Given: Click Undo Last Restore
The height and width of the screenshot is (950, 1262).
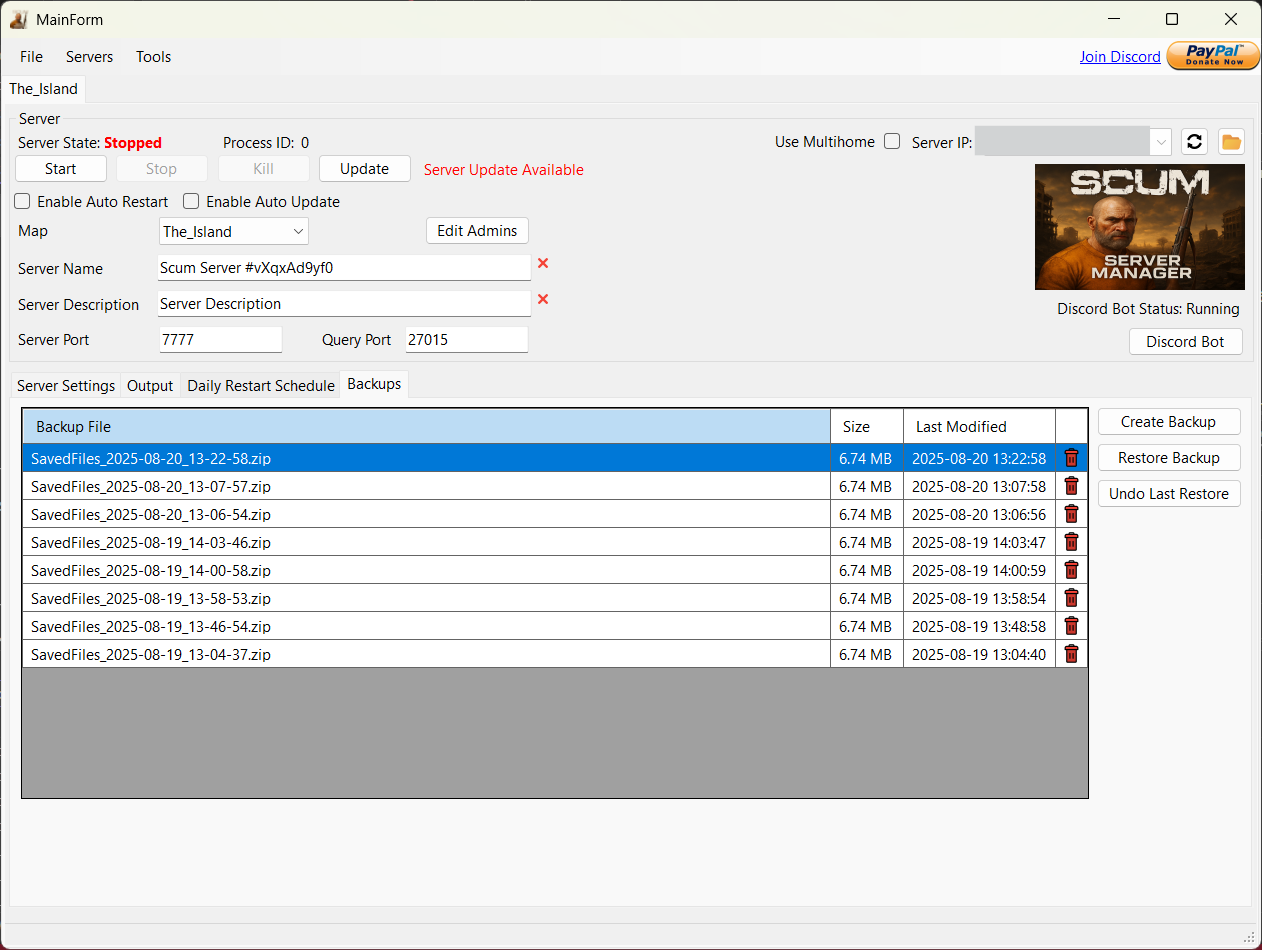Looking at the screenshot, I should [x=1169, y=494].
